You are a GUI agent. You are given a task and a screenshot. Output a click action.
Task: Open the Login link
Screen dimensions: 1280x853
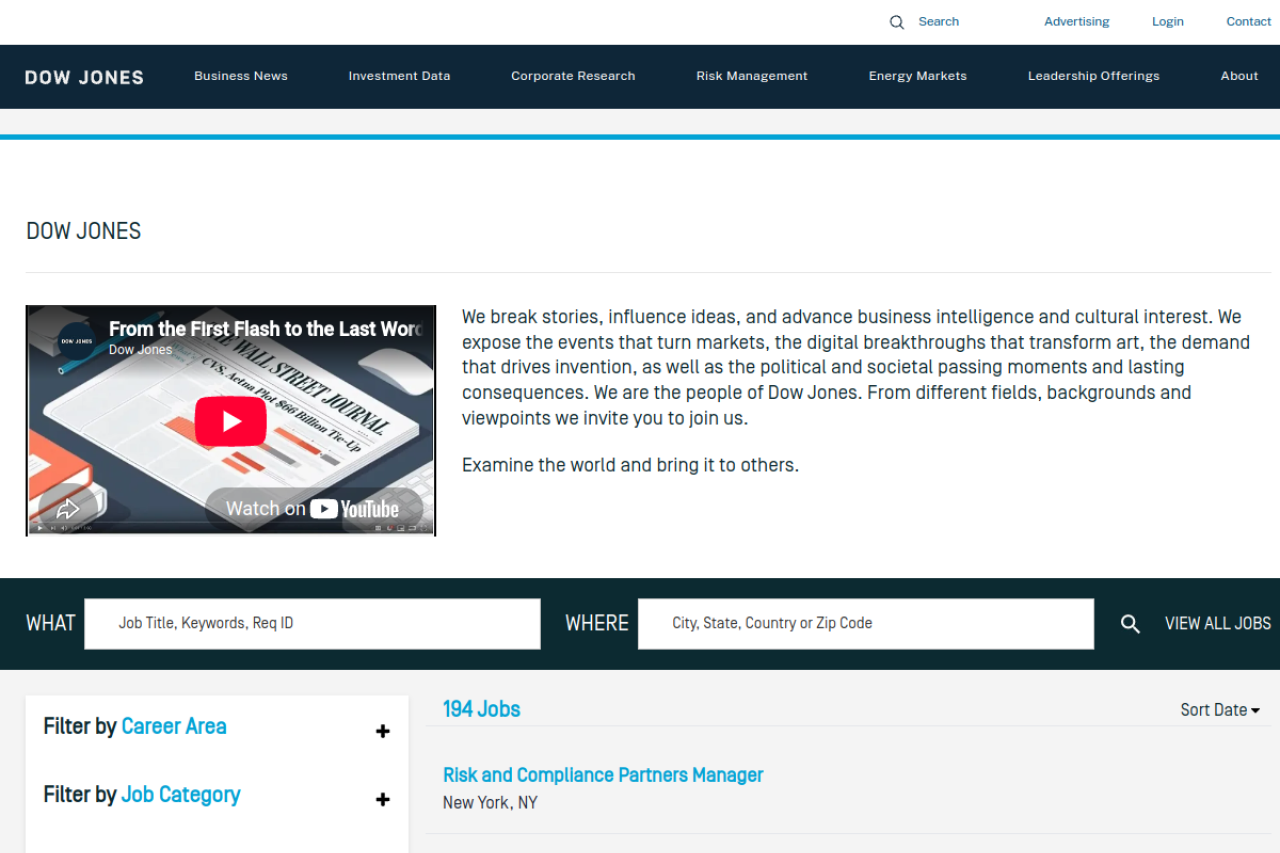[1168, 22]
